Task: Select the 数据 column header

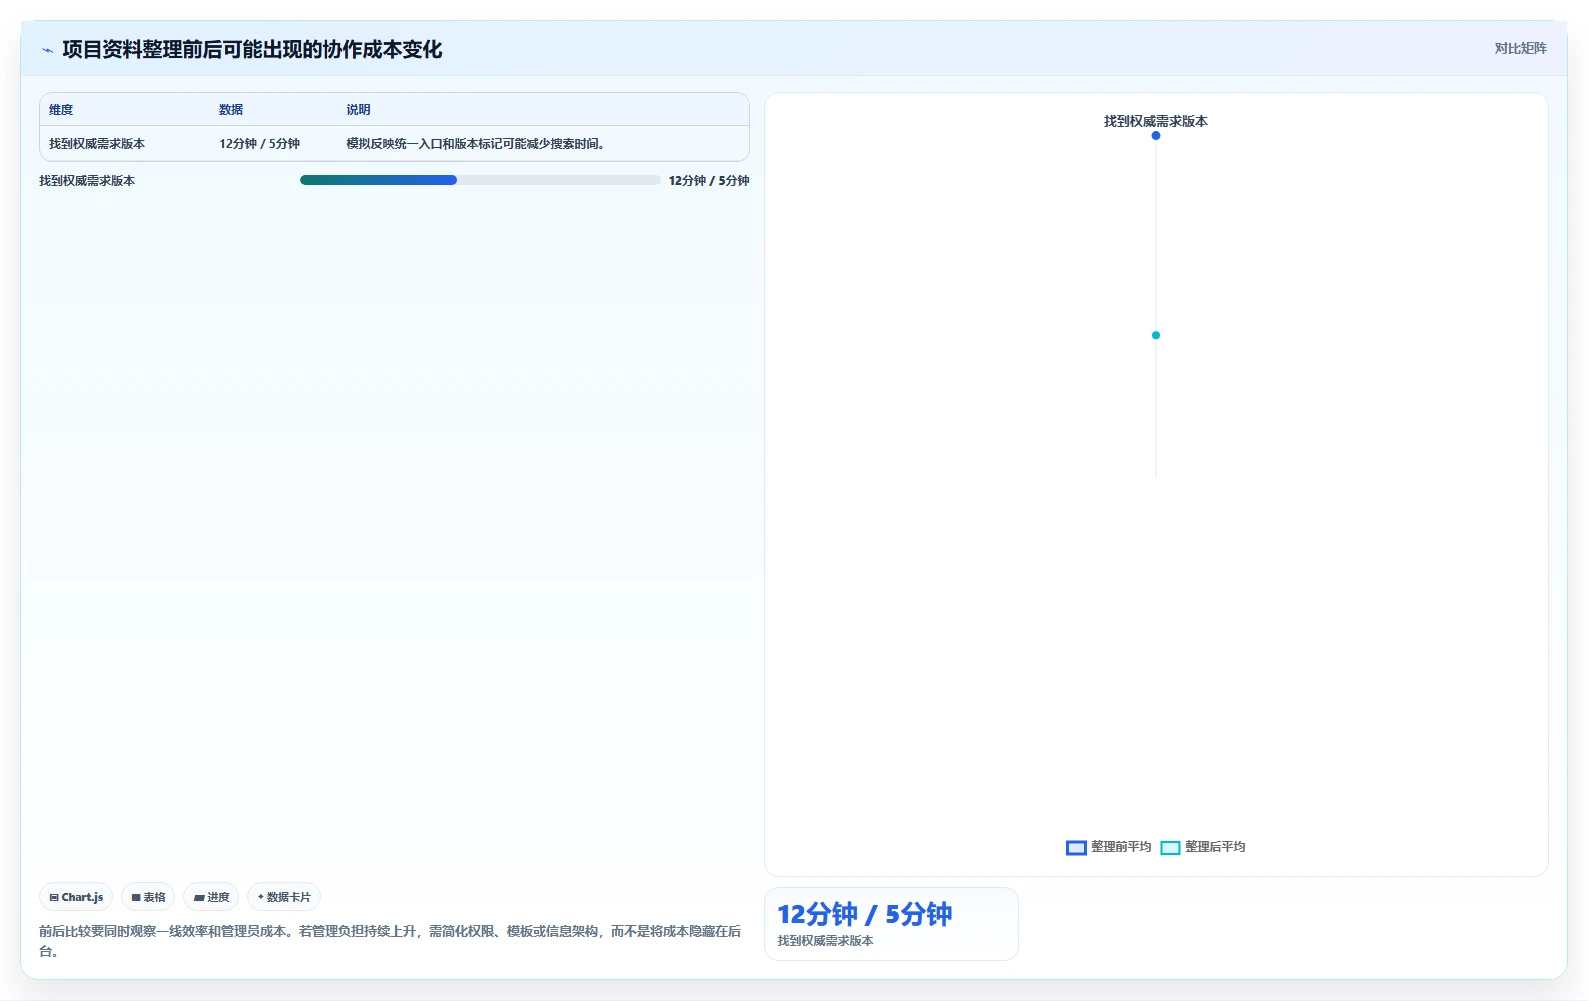Action: click(x=231, y=110)
